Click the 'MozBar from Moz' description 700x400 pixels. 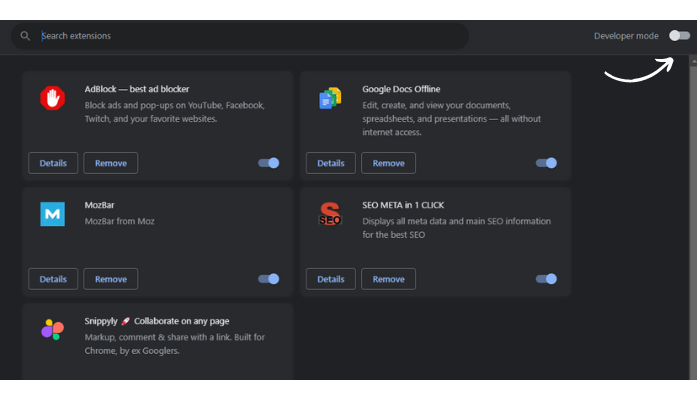tap(120, 221)
